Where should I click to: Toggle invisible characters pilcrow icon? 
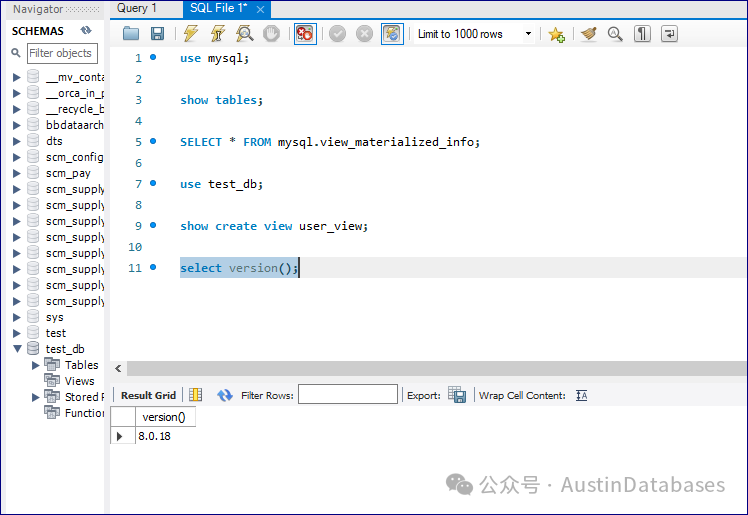pyautogui.click(x=642, y=34)
